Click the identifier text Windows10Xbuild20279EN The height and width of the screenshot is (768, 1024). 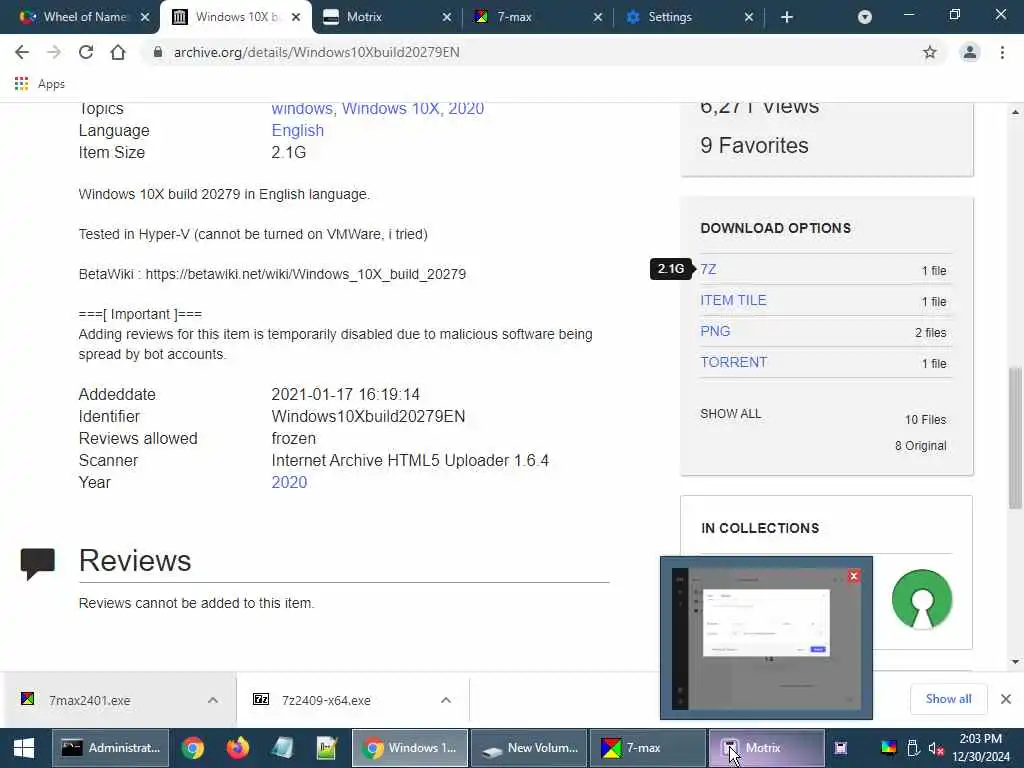pos(368,417)
